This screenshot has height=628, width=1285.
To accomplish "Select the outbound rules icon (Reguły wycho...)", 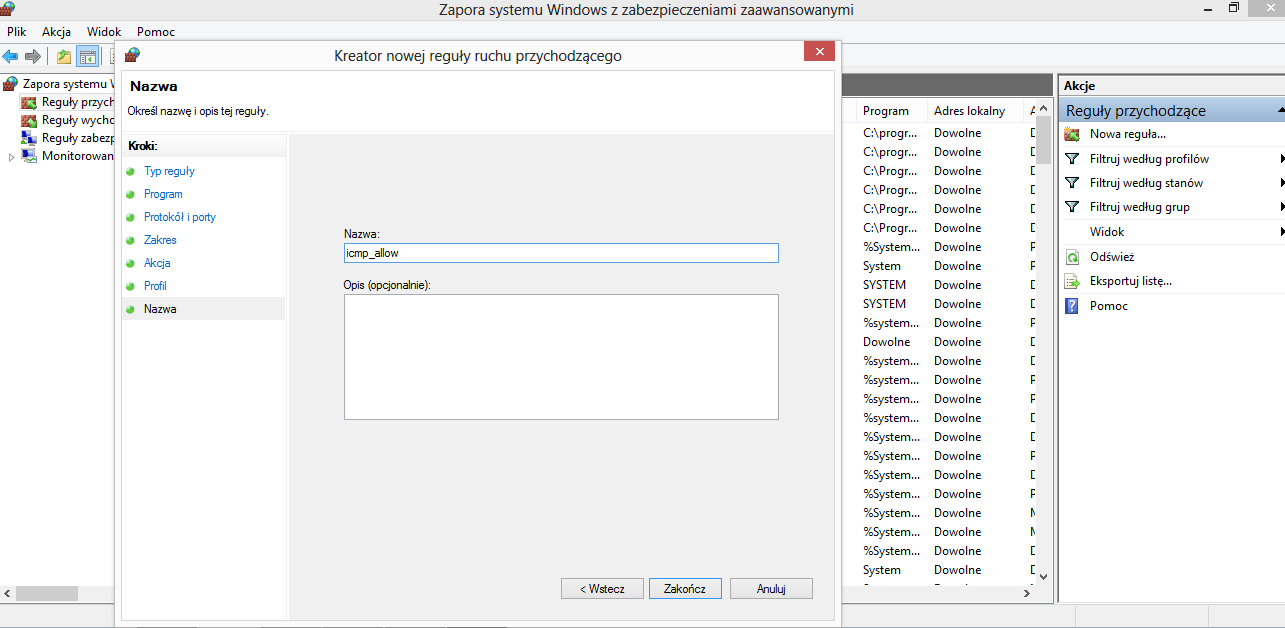I will 29,120.
